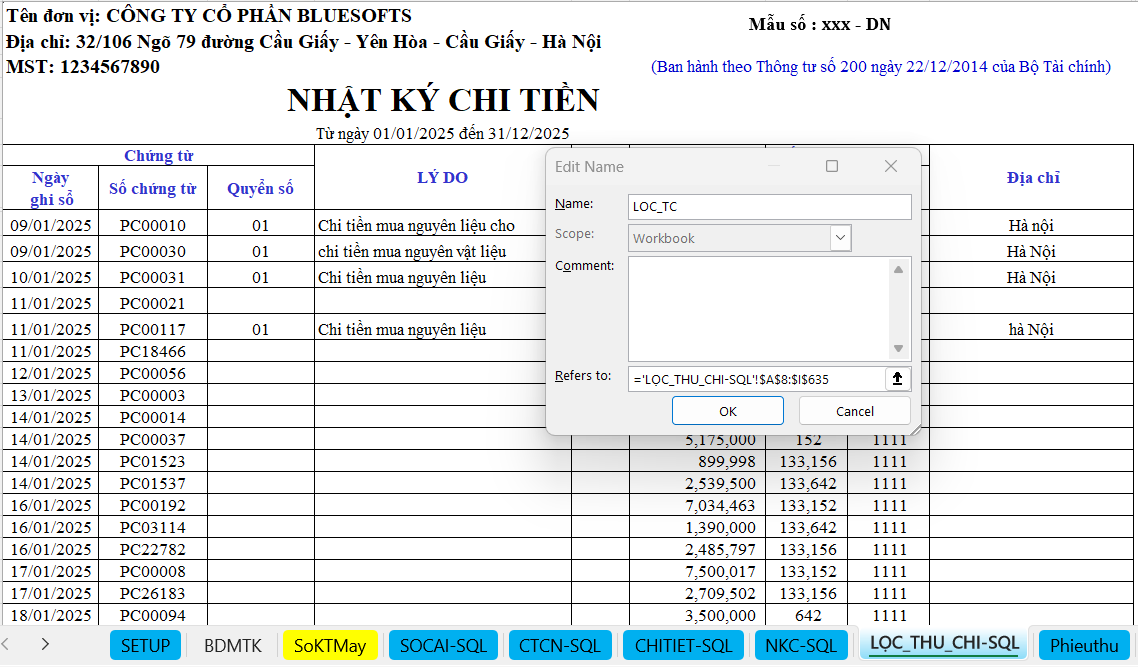
Task: Switch to the SETUP sheet tab
Action: point(146,646)
